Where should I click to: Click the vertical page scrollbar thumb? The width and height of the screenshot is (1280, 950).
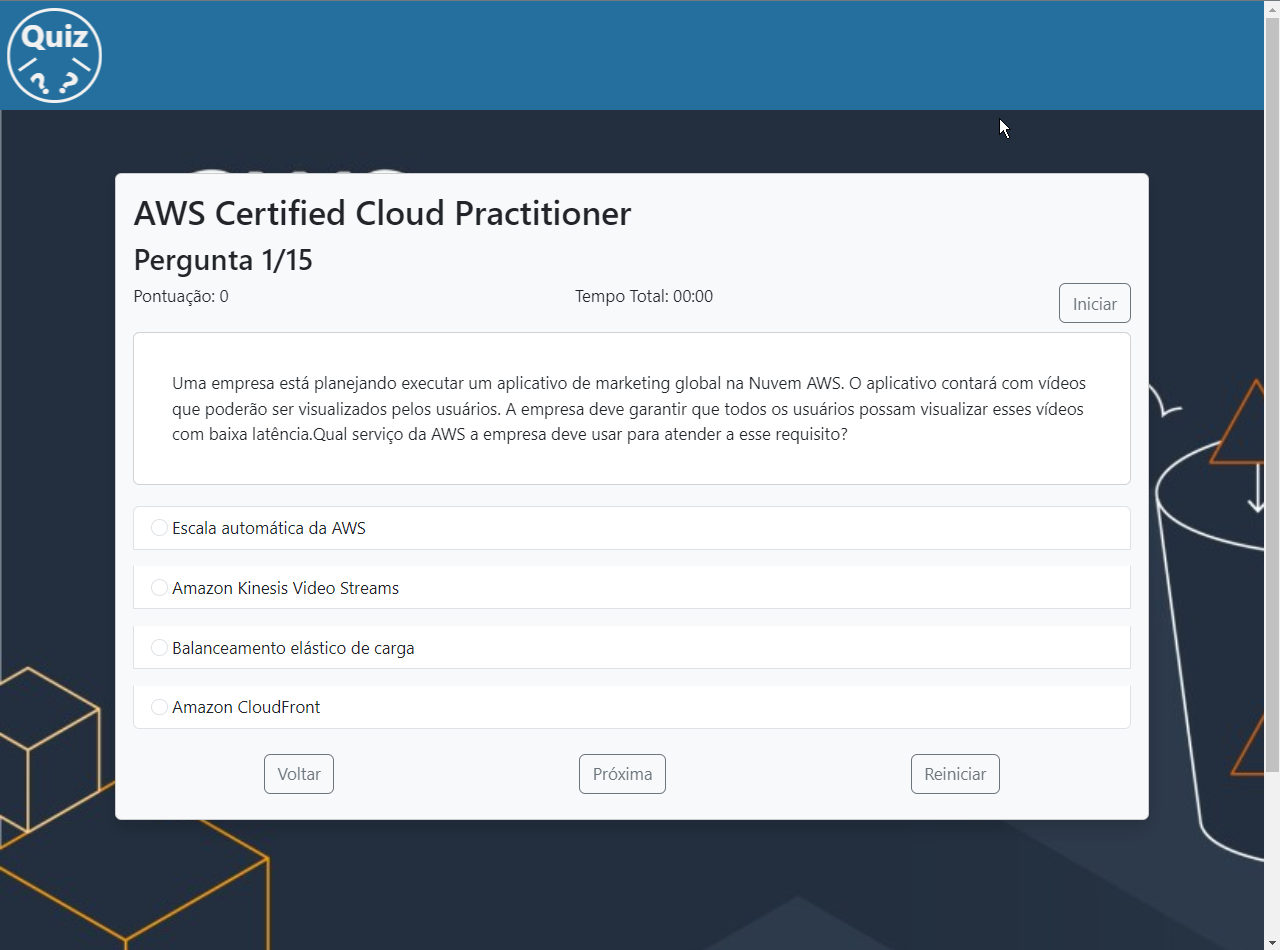(1272, 394)
